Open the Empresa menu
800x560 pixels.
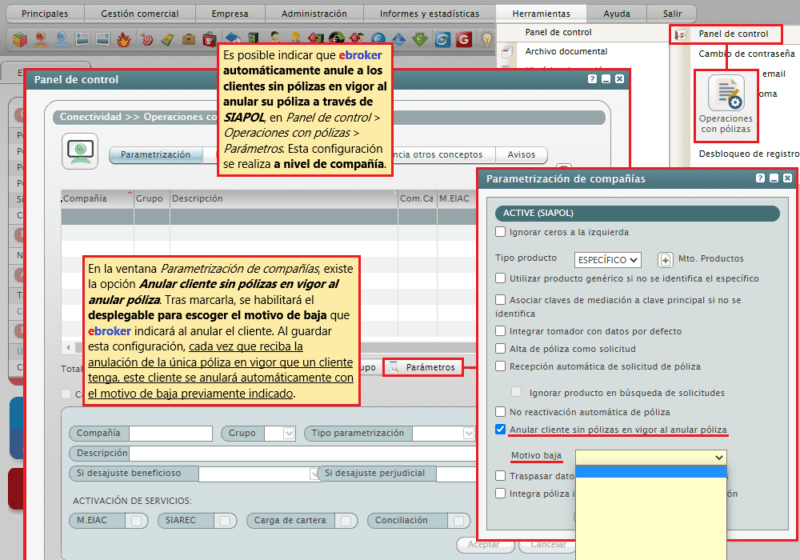pos(230,14)
